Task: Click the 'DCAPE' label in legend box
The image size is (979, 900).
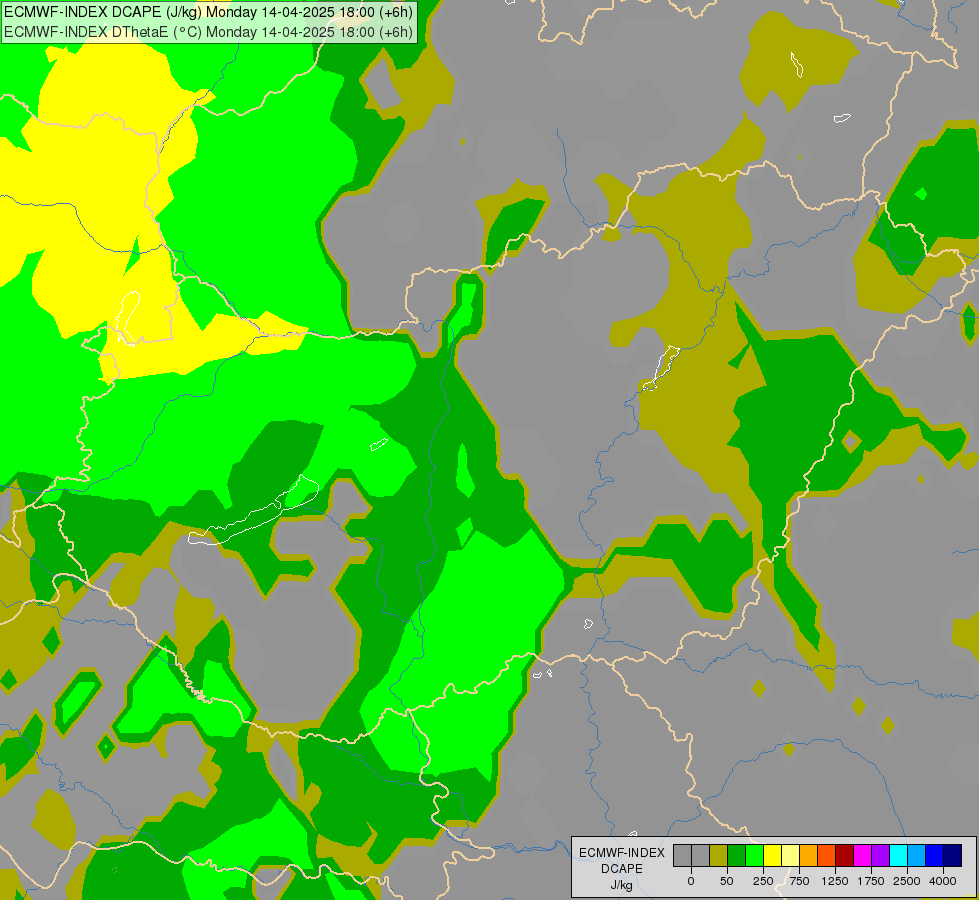Action: pyautogui.click(x=622, y=869)
